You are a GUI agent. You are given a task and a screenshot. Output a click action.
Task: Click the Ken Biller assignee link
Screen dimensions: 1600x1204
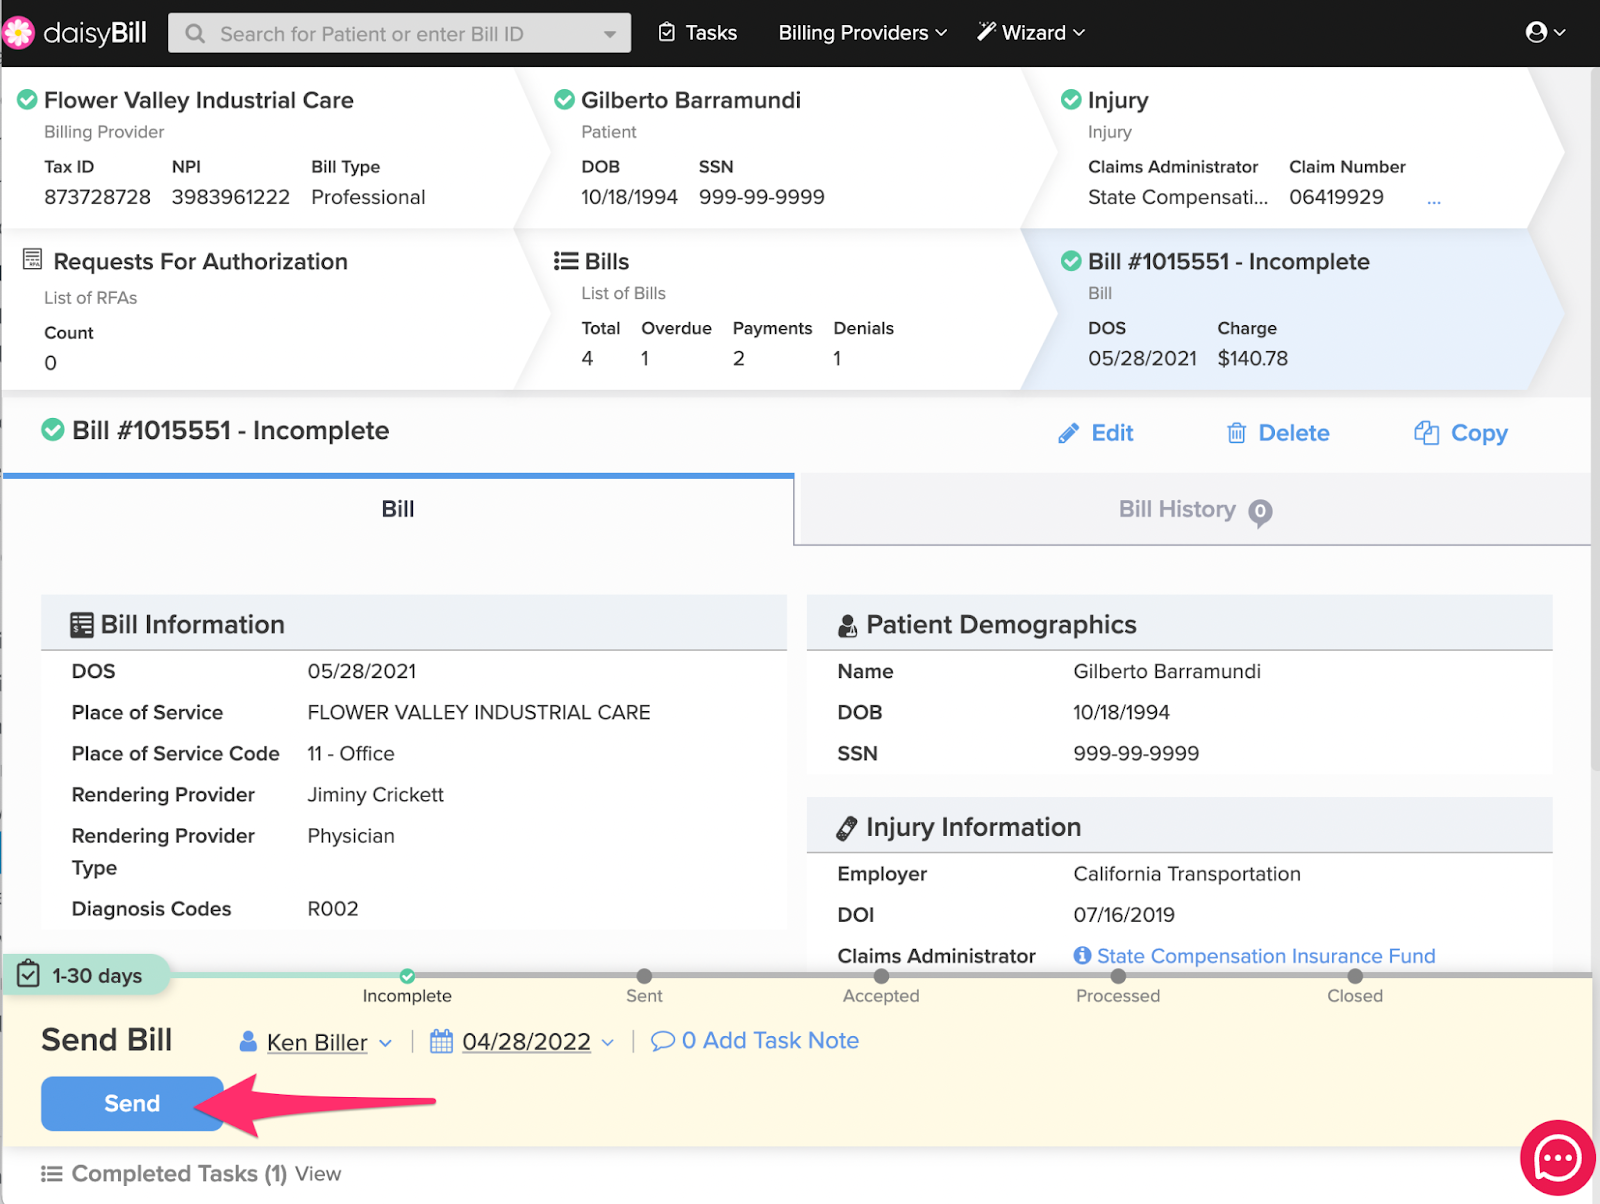[x=317, y=1043]
